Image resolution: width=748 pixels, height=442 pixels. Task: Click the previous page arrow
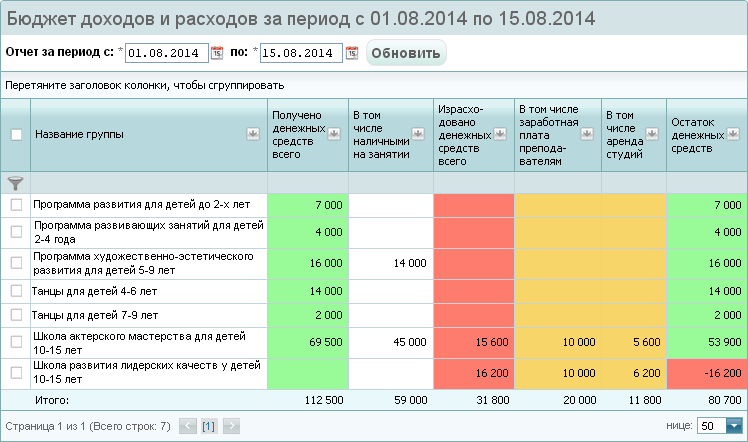[x=187, y=426]
